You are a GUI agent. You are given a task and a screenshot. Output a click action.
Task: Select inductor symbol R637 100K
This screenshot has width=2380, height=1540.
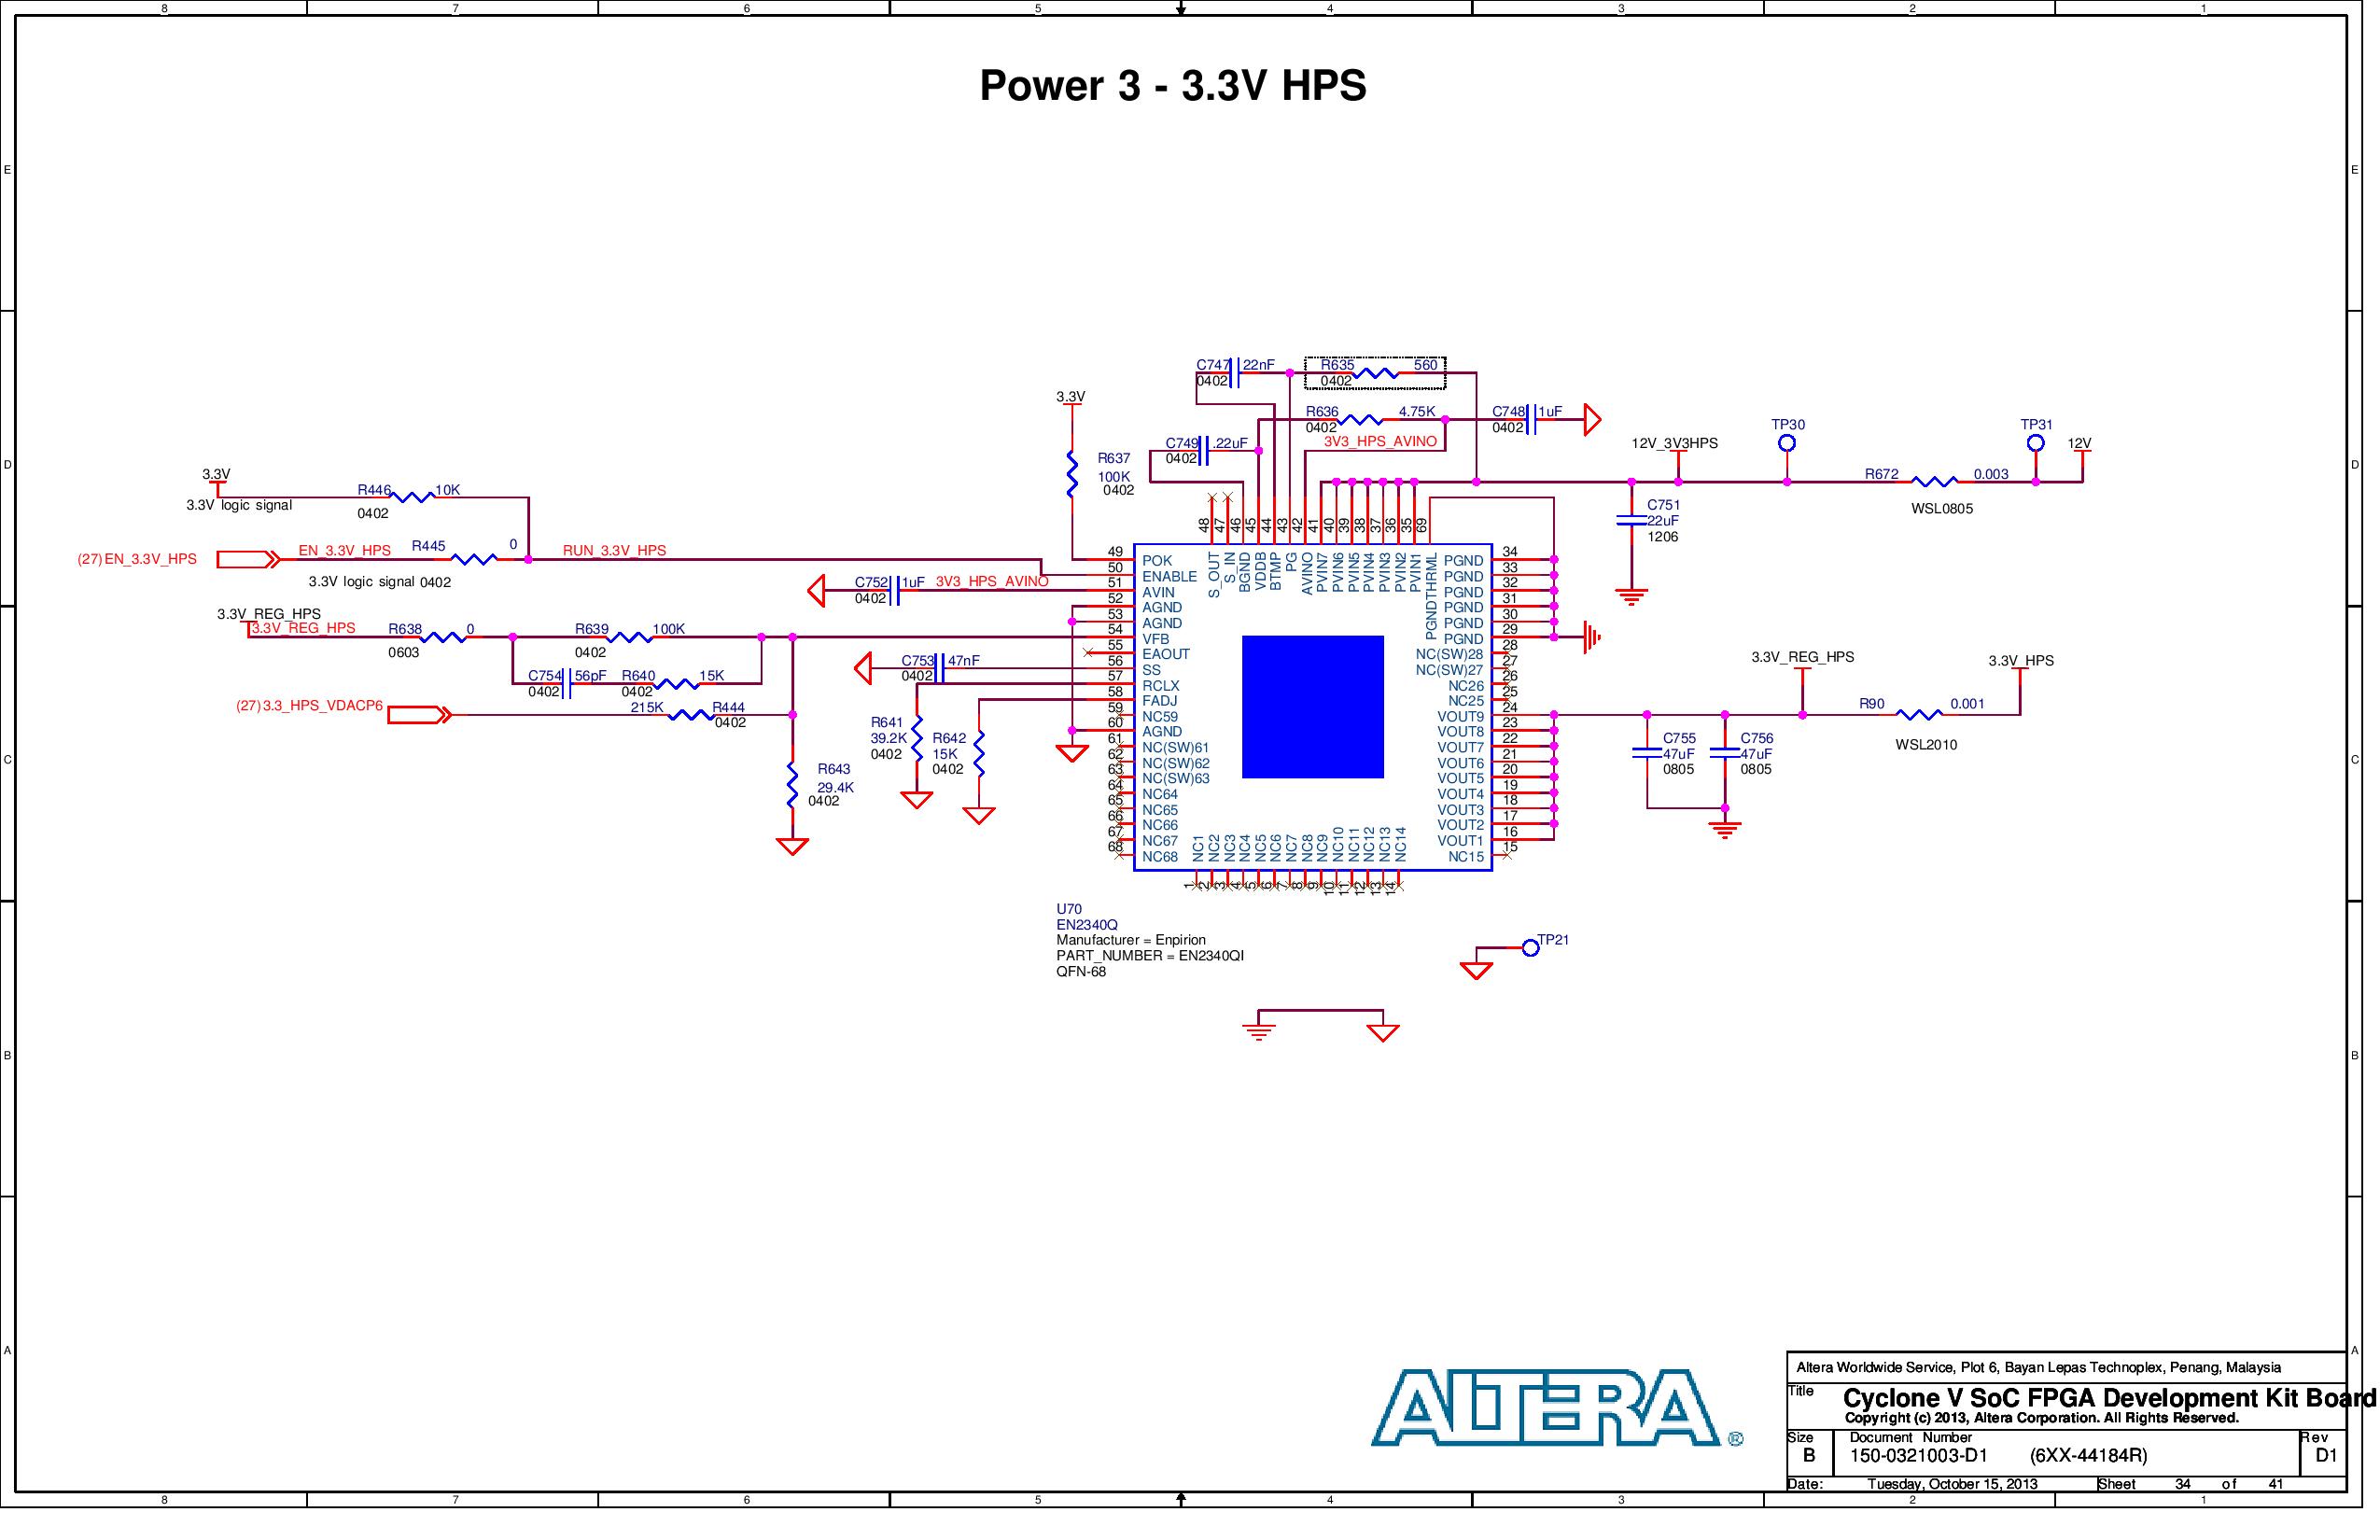tap(1072, 477)
